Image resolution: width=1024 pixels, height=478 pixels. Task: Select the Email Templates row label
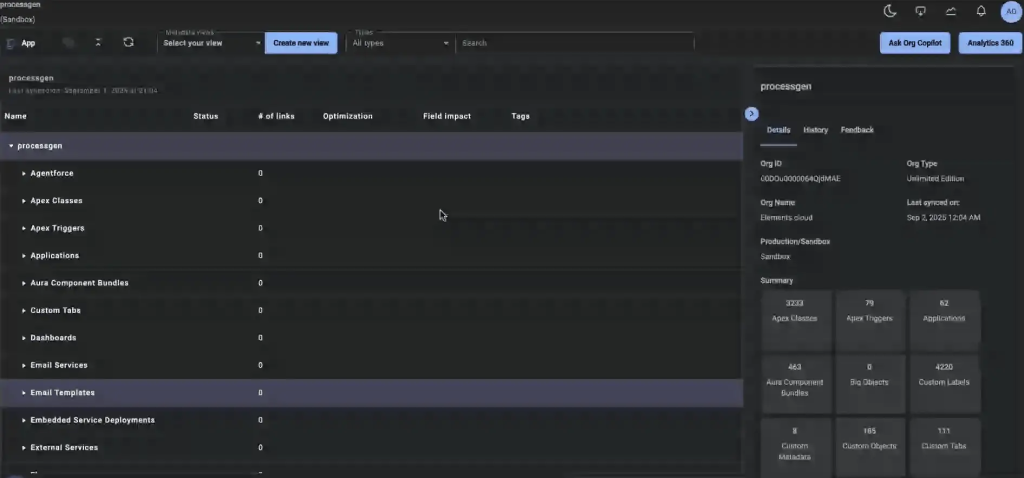(63, 393)
